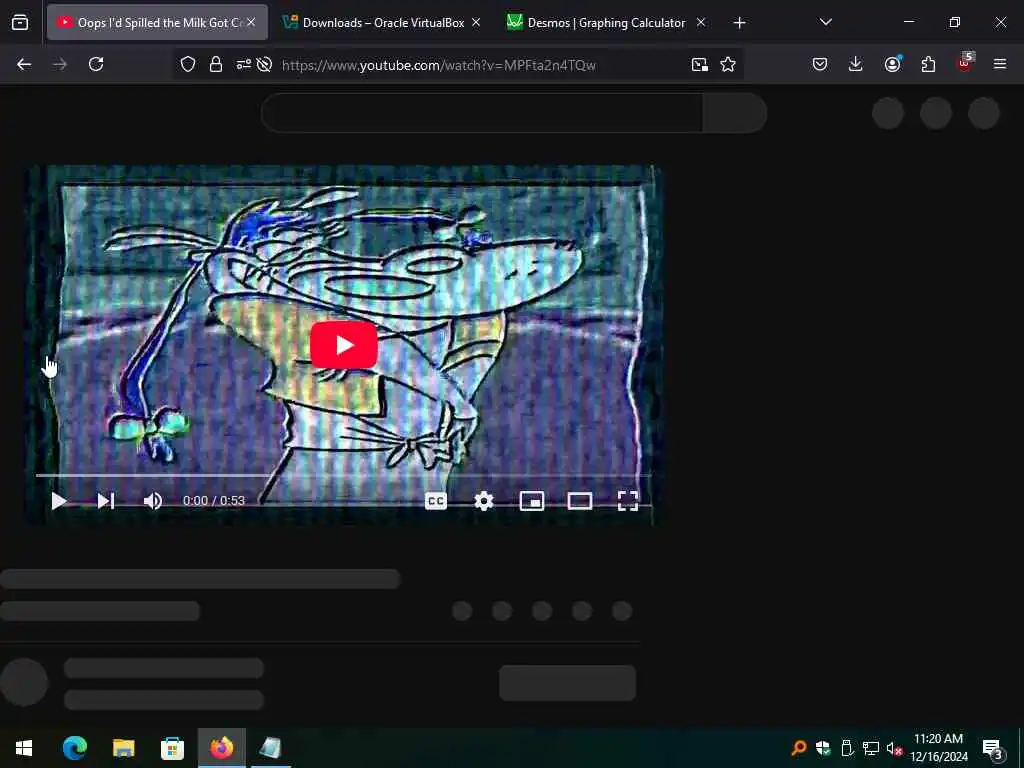The width and height of the screenshot is (1024, 768).
Task: Open network status tray icon
Action: coord(870,748)
